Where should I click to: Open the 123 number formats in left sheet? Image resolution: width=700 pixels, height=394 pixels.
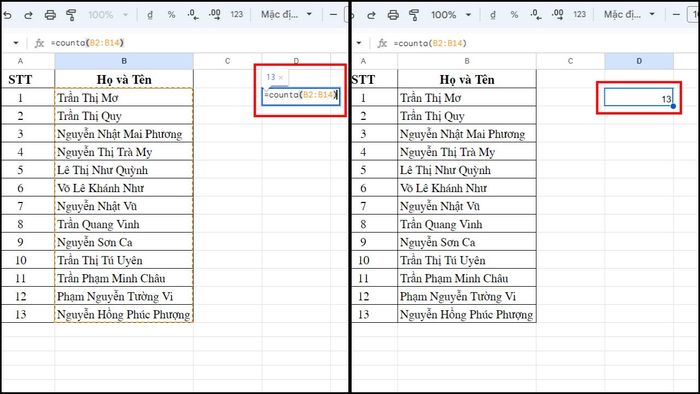click(237, 15)
